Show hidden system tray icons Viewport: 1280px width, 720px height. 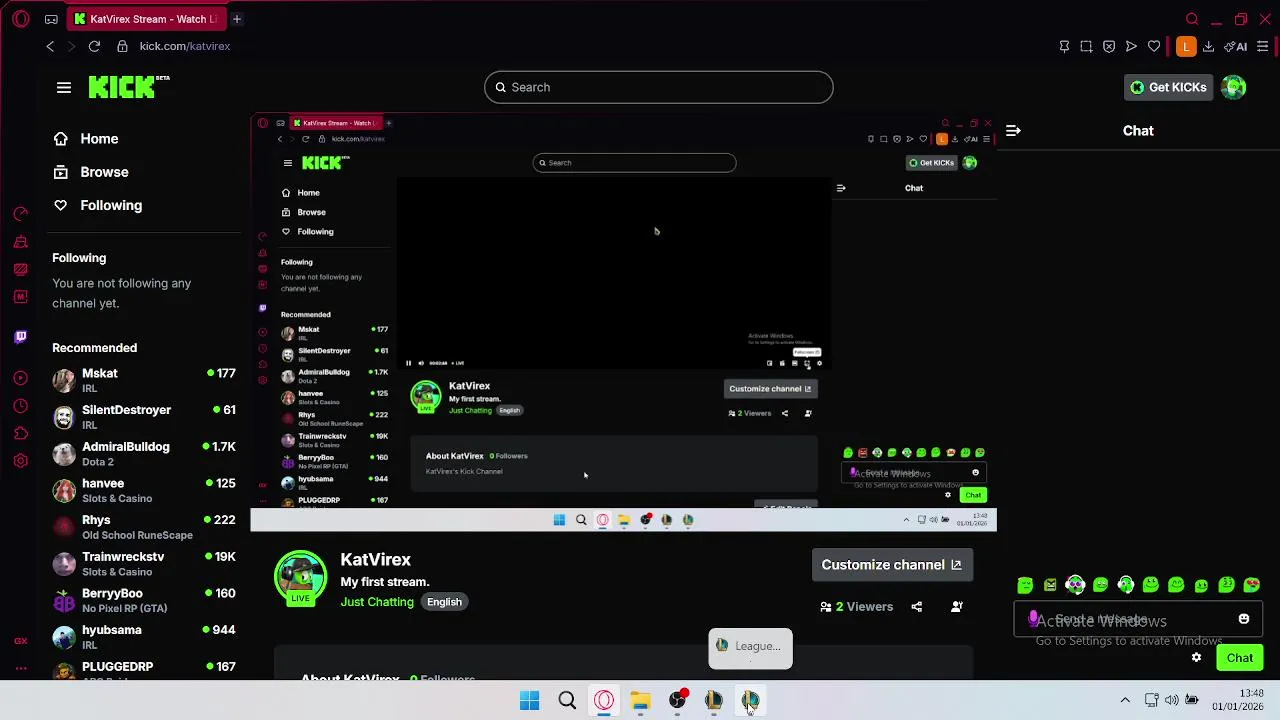pos(1125,701)
